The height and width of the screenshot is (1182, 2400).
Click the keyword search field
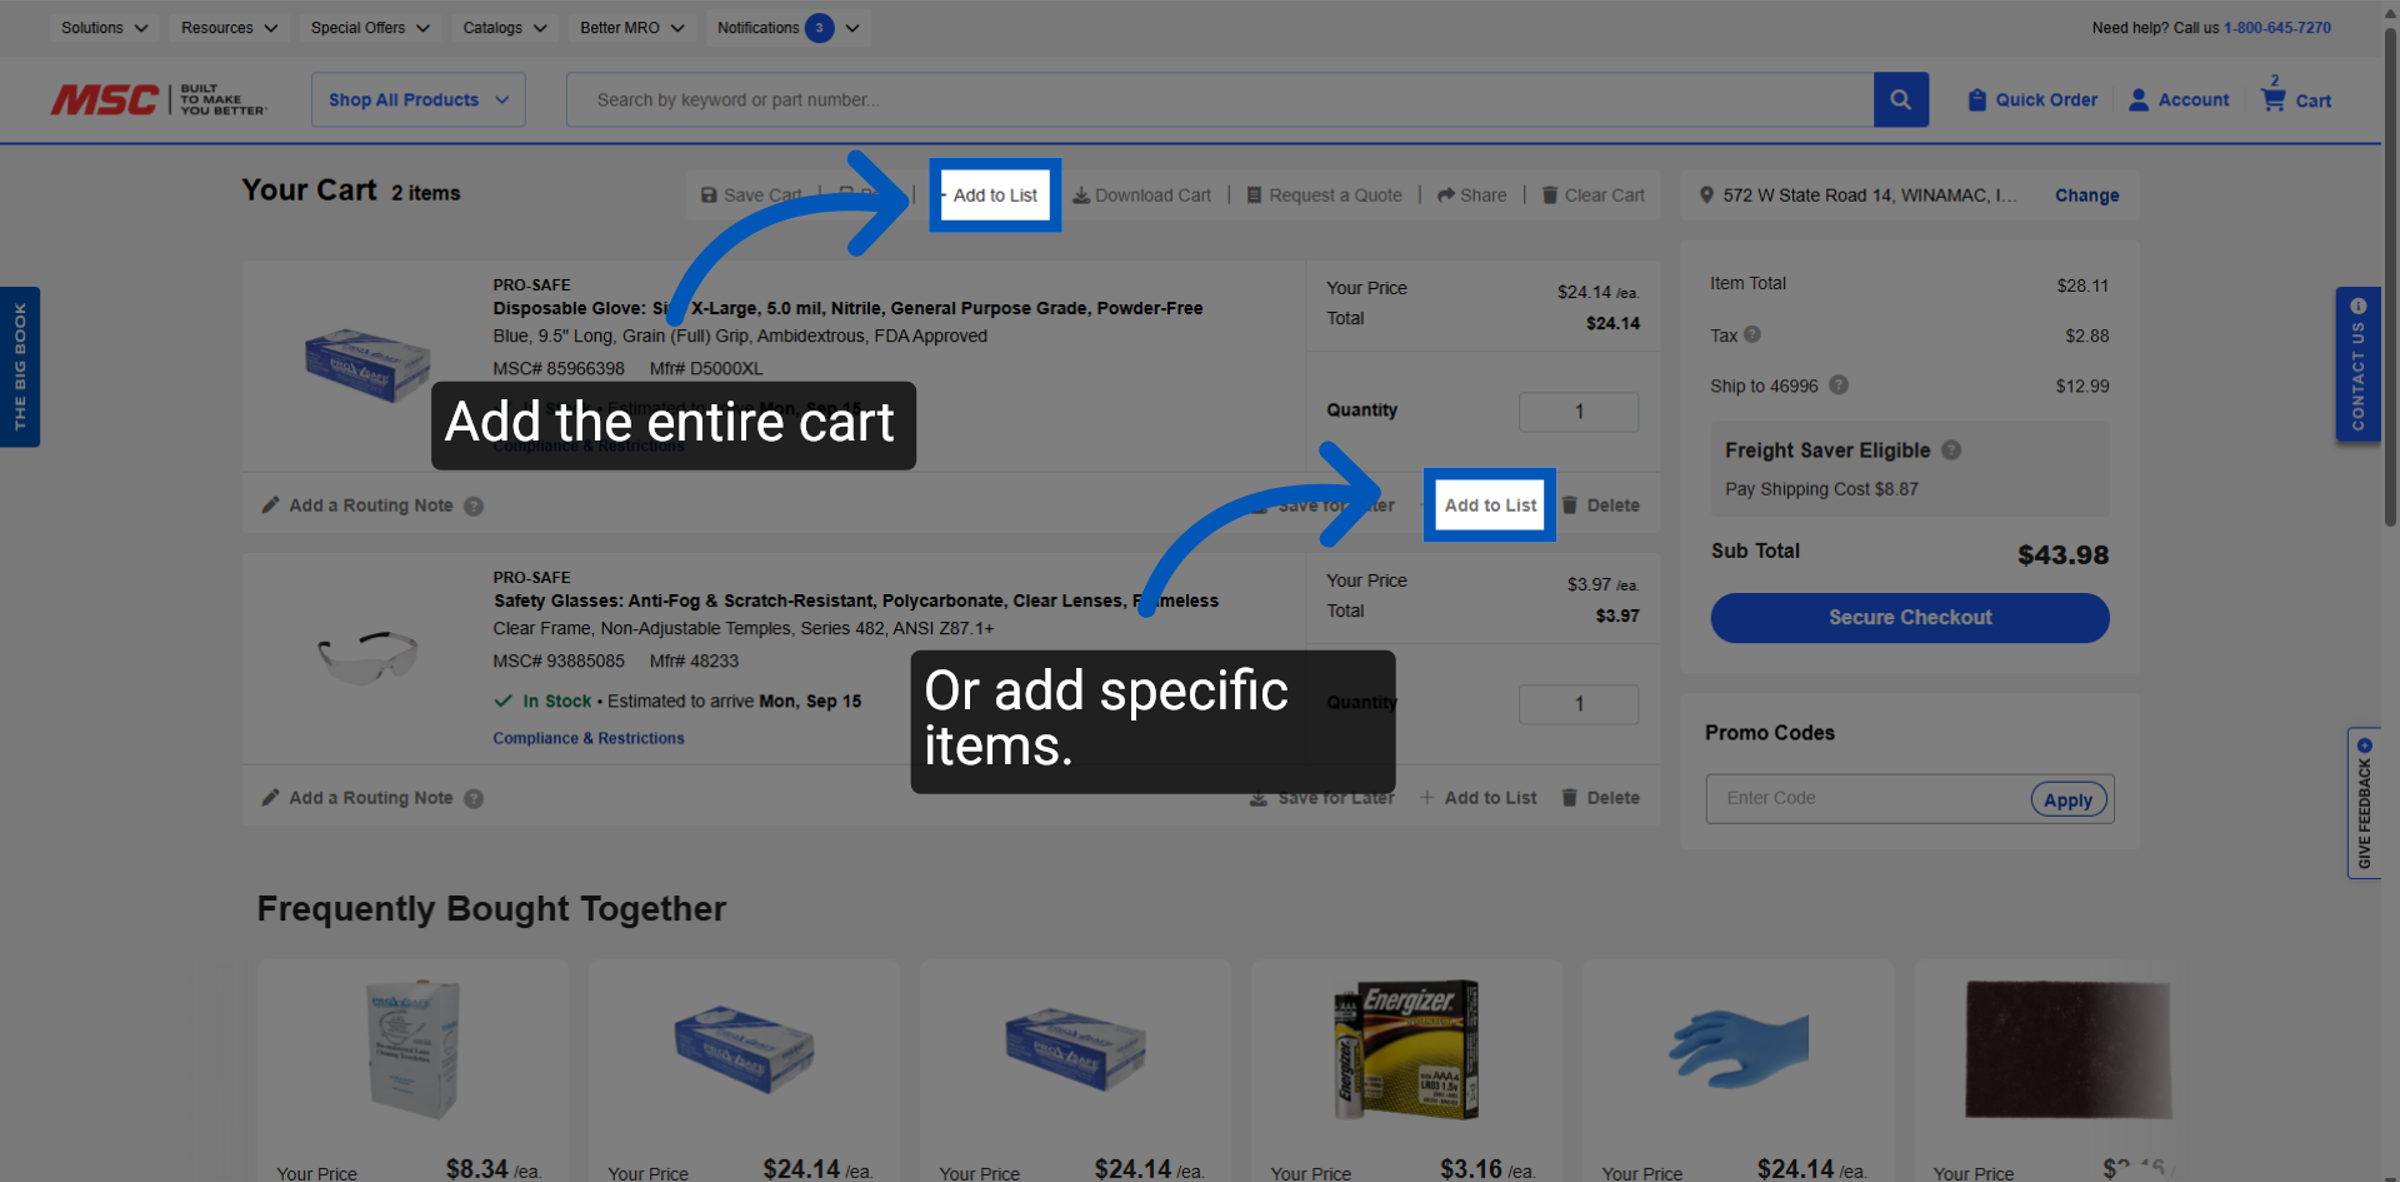1220,99
